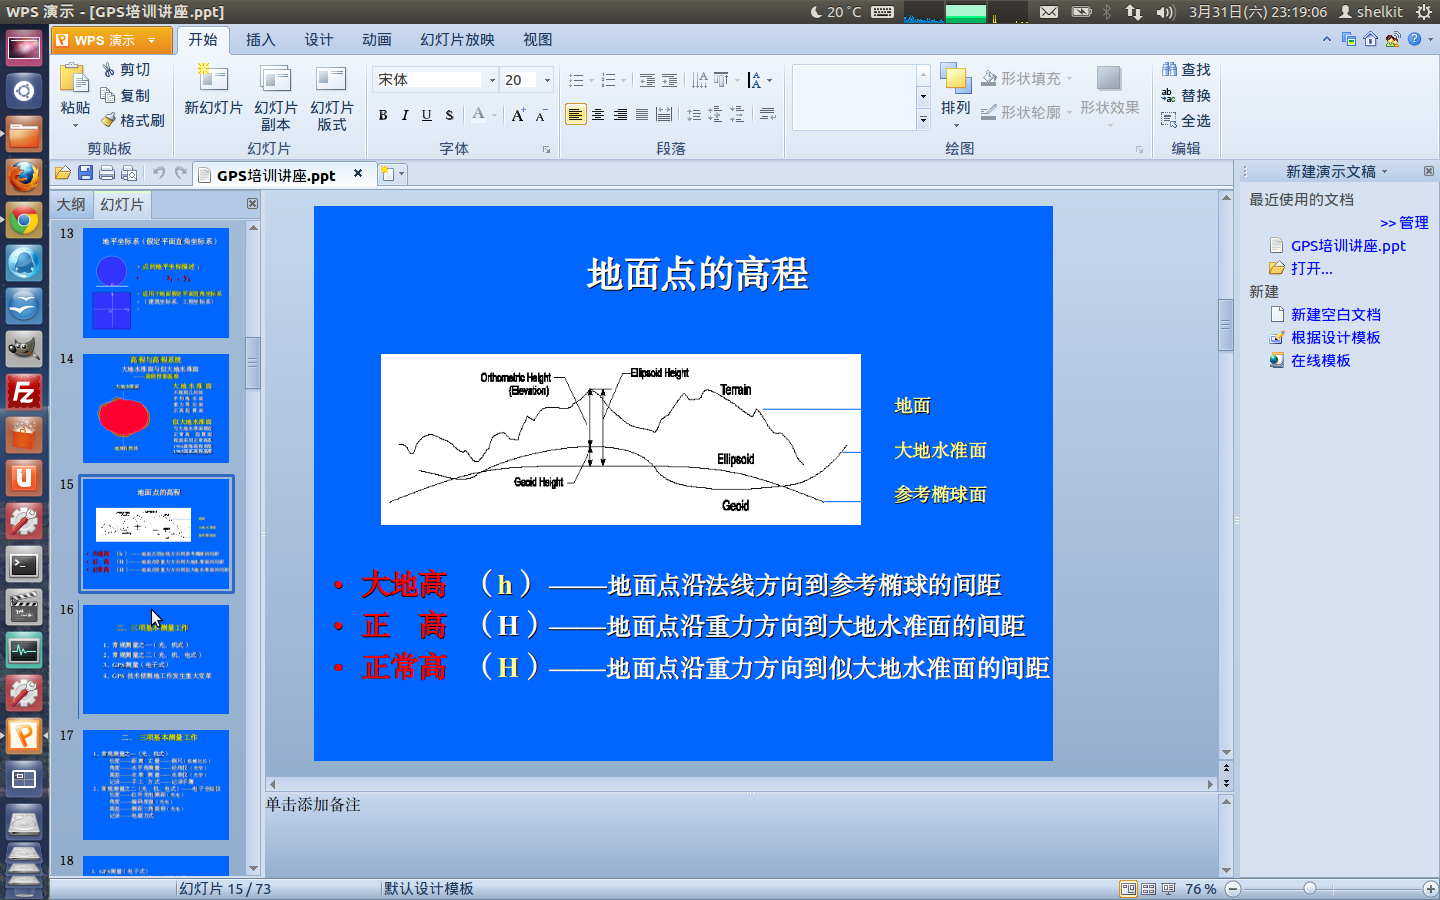Zoom in with the plus button

pos(1430,888)
